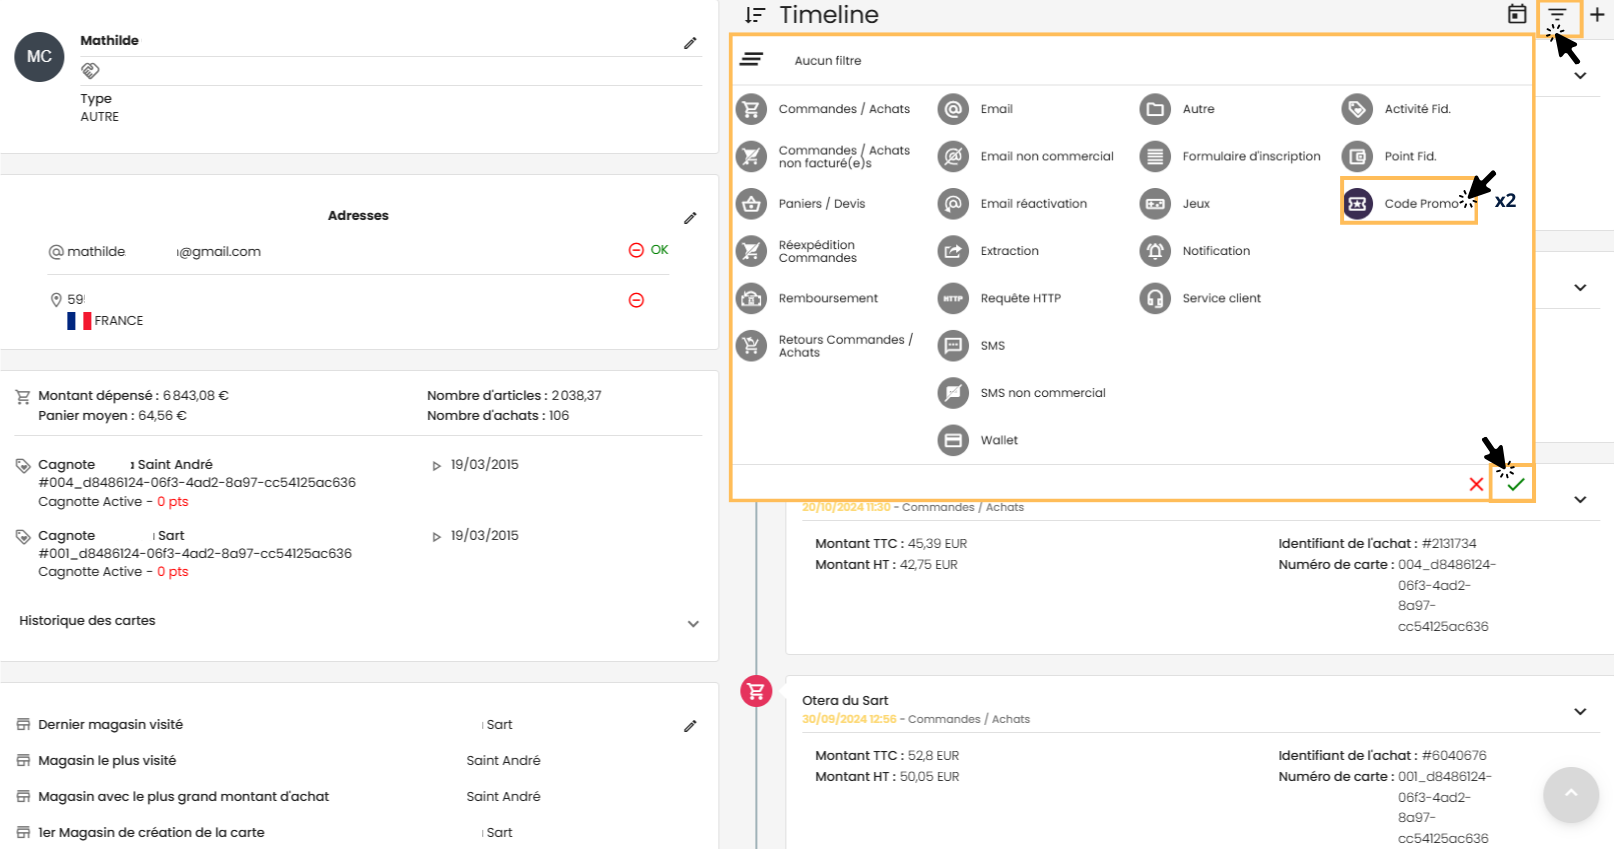Click the Panier moyen 64,56 € value
This screenshot has width=1614, height=849.
[162, 416]
